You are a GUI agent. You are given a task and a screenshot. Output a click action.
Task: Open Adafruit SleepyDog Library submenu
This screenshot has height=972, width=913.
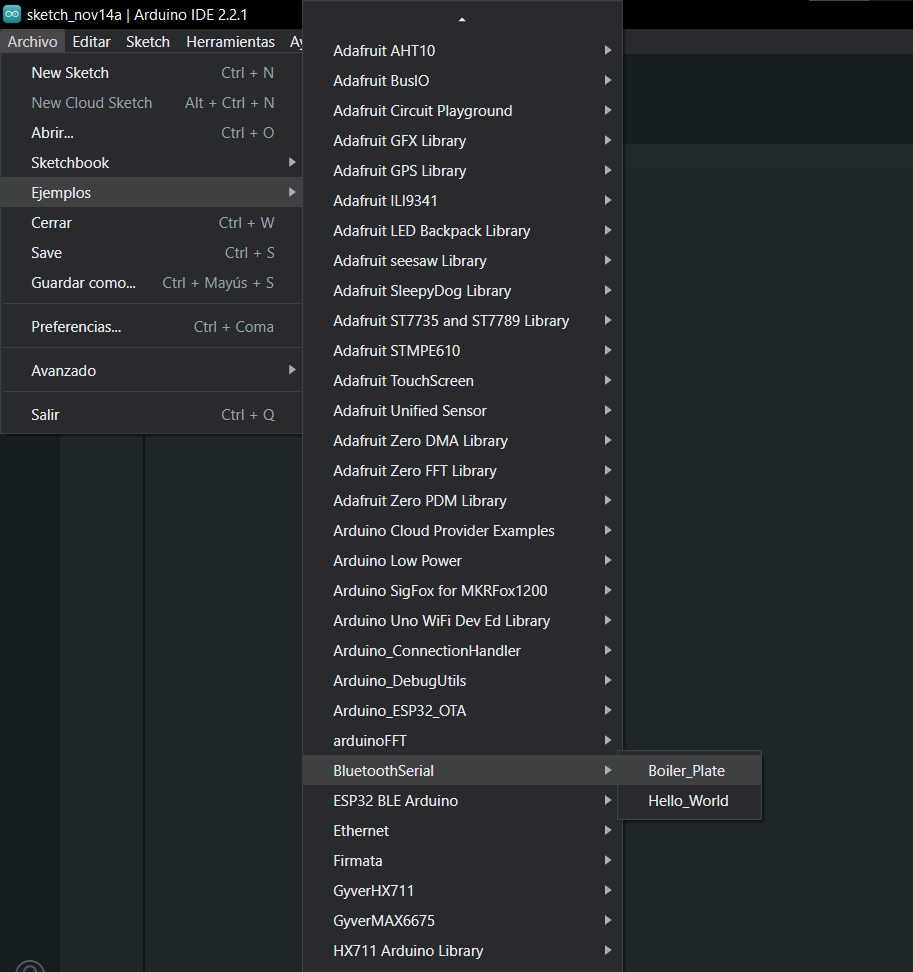(x=462, y=291)
